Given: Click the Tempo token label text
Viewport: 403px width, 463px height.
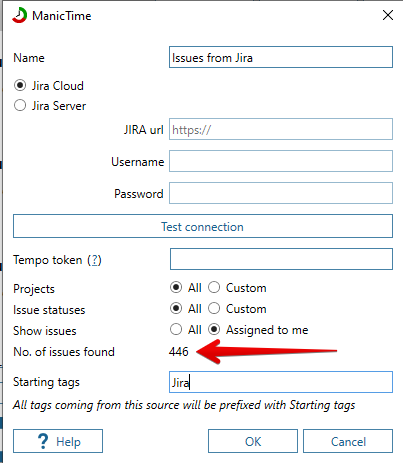Looking at the screenshot, I should [x=47, y=260].
